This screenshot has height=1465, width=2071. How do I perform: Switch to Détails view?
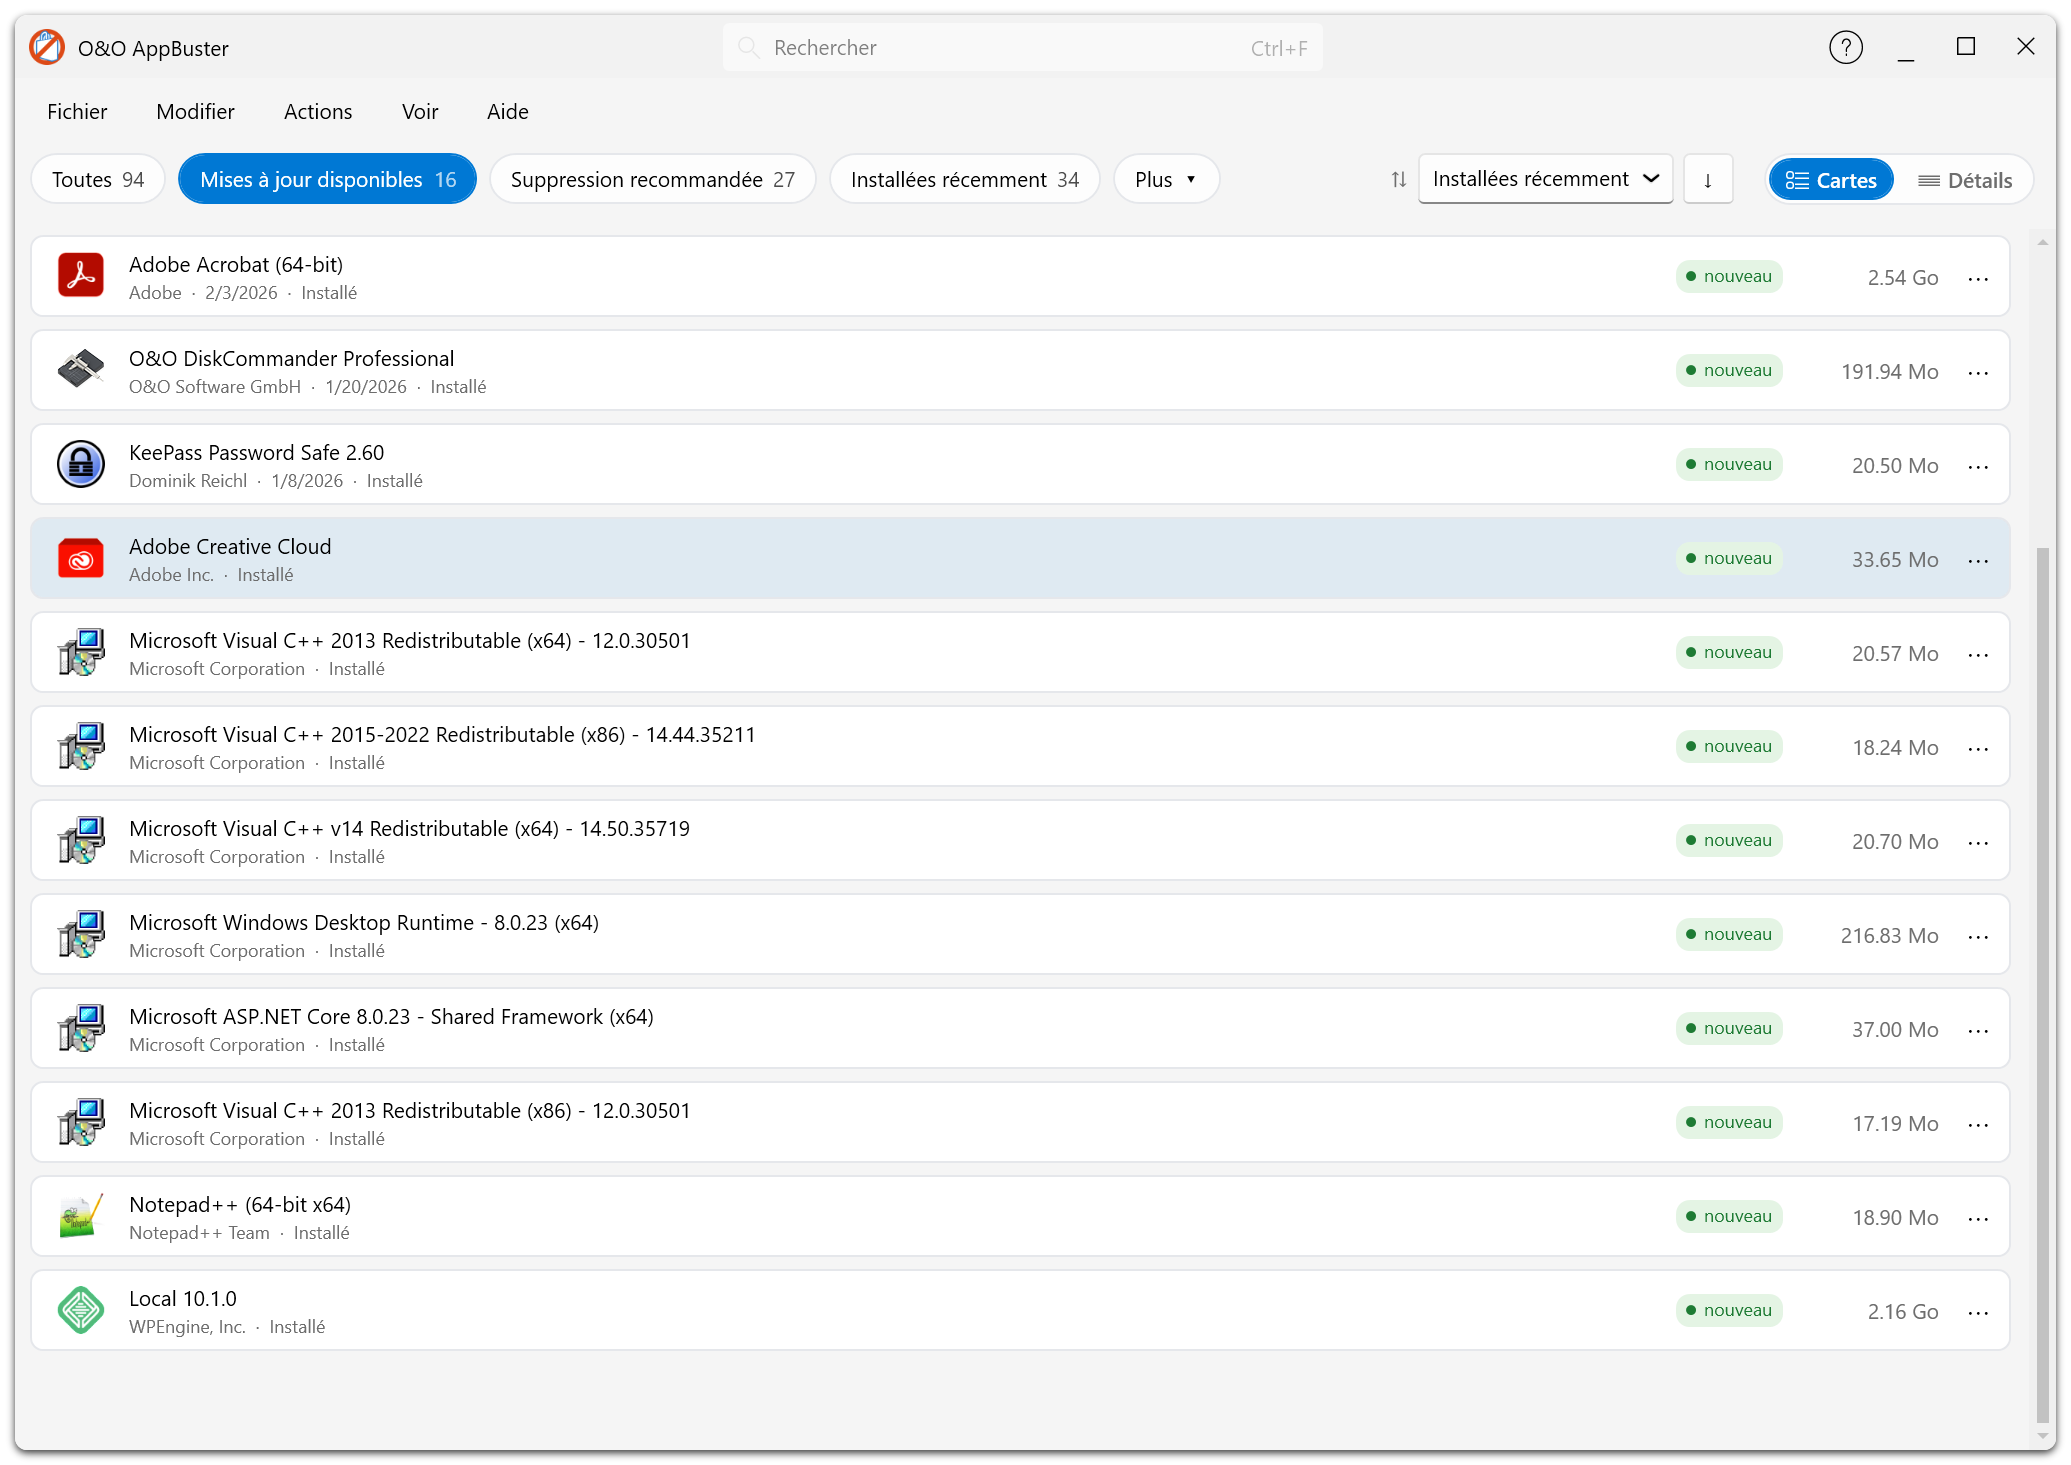1964,180
